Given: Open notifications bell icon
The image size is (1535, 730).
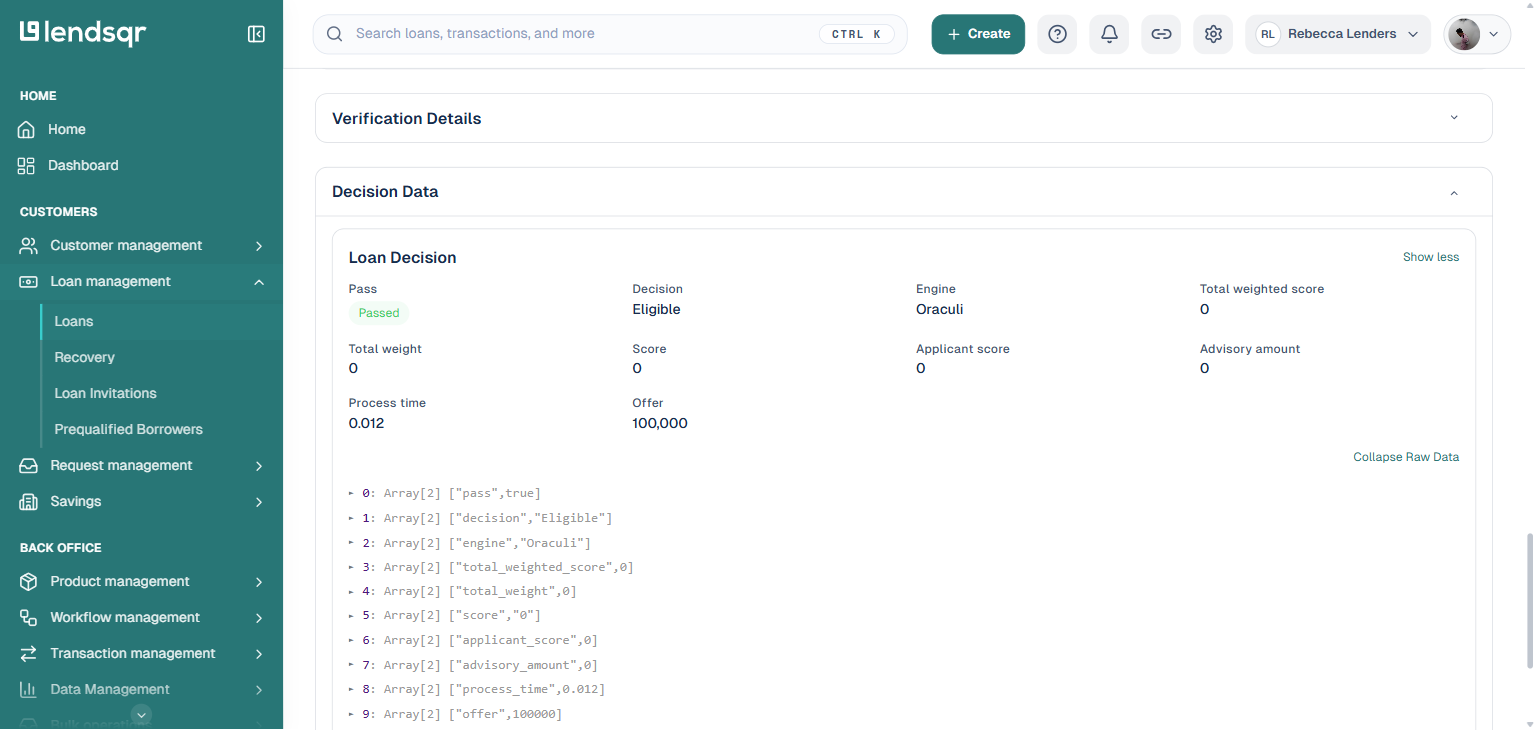Looking at the screenshot, I should click(1109, 34).
